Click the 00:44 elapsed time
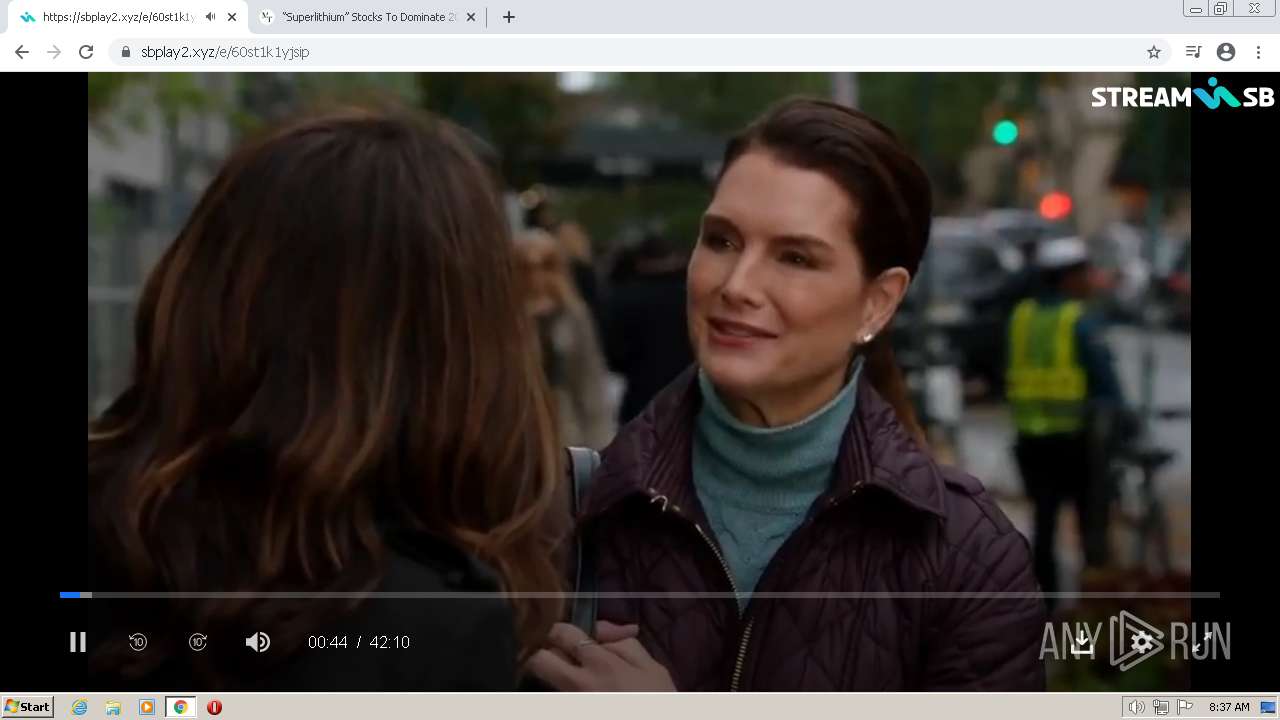 point(328,642)
